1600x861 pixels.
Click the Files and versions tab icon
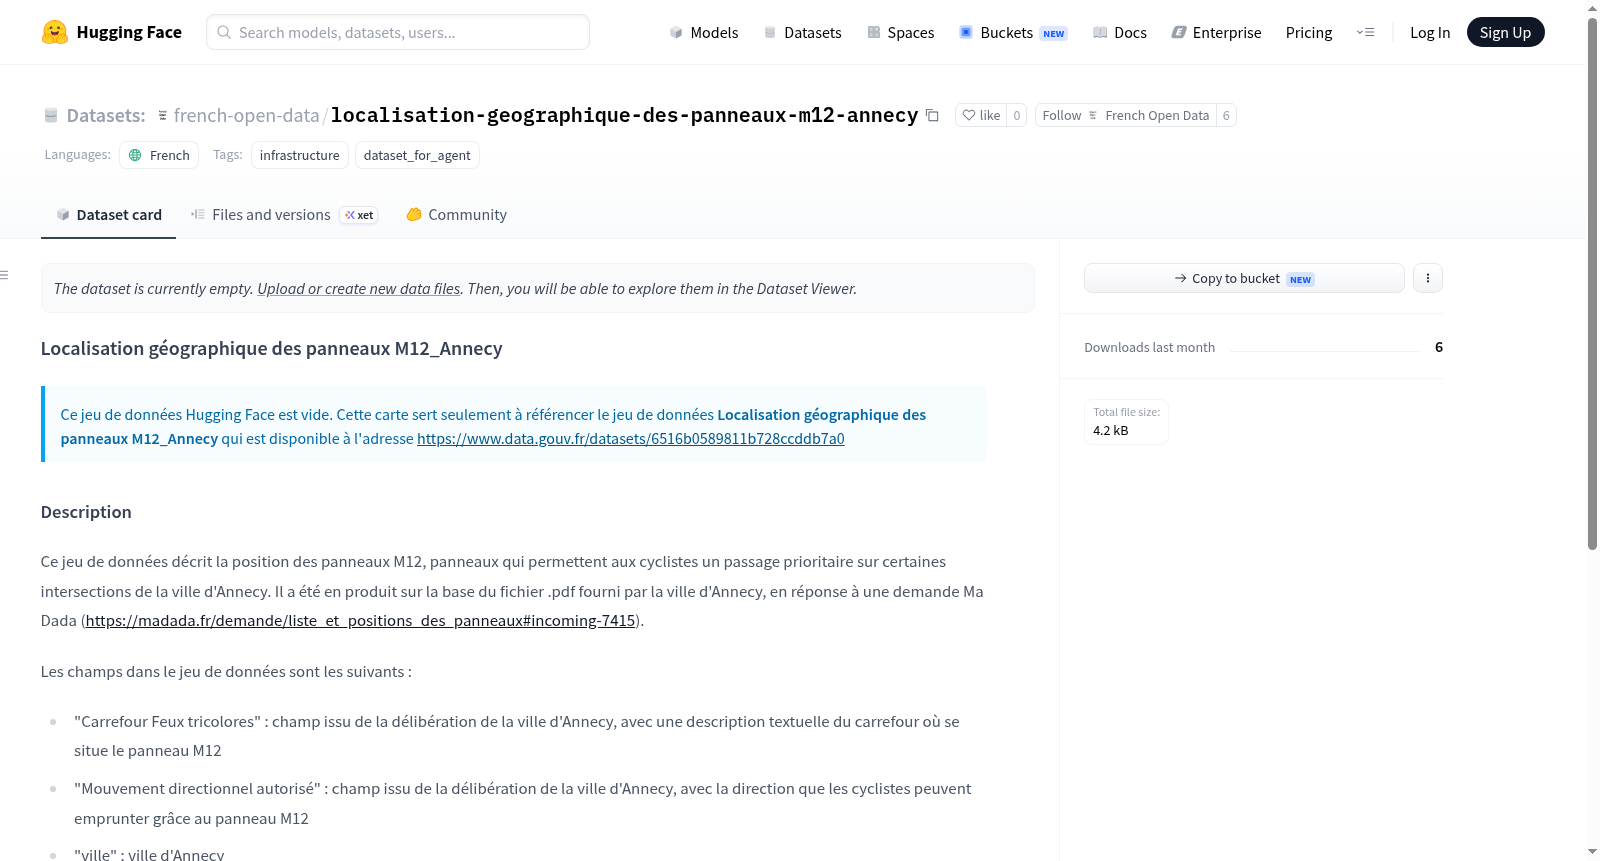point(198,214)
